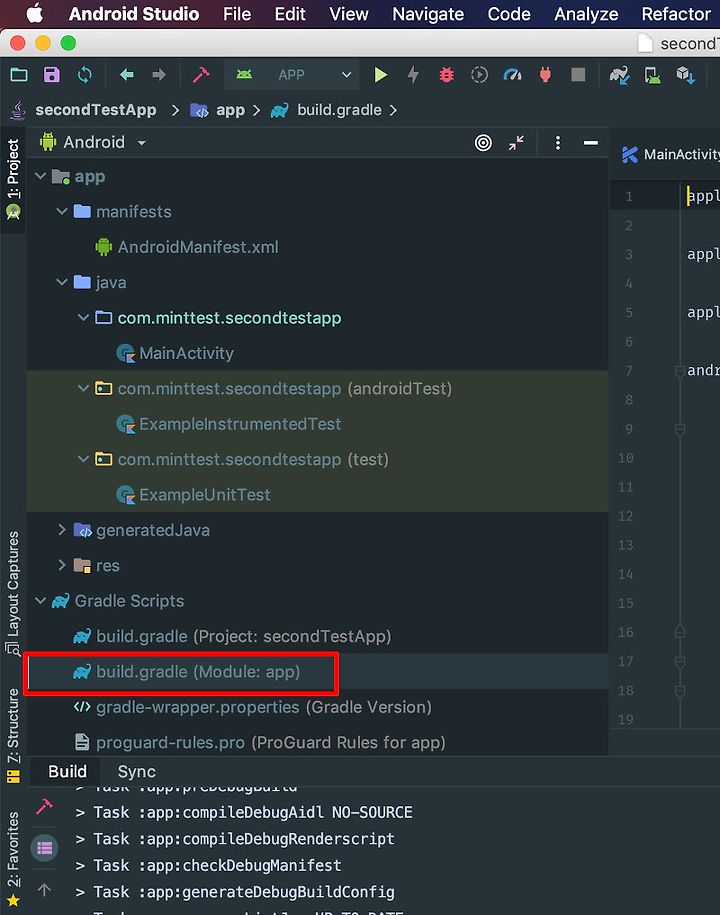The width and height of the screenshot is (720, 915).
Task: Sync project with Gradle files elephant icon
Action: point(619,75)
